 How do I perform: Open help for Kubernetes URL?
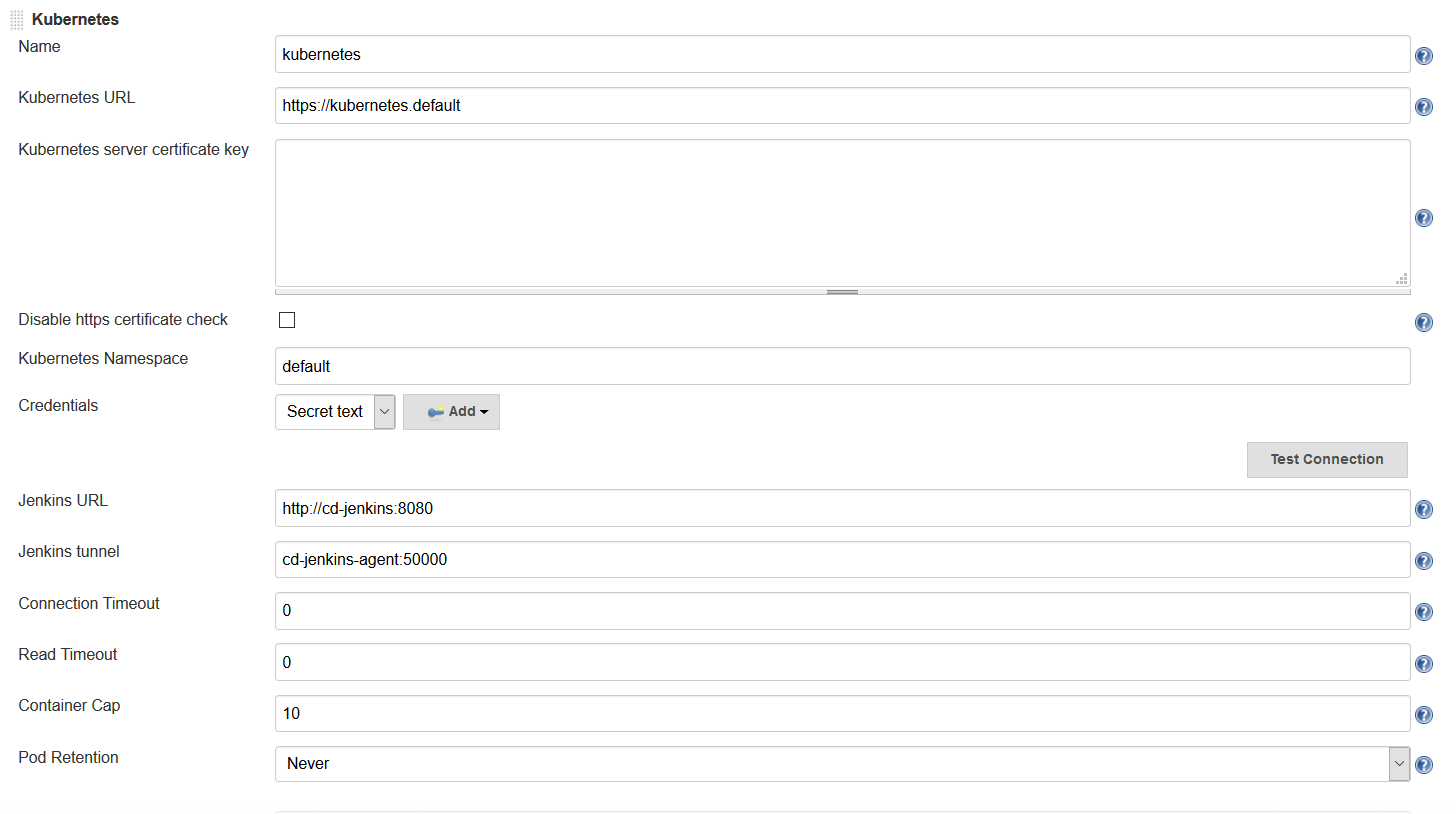[x=1424, y=106]
